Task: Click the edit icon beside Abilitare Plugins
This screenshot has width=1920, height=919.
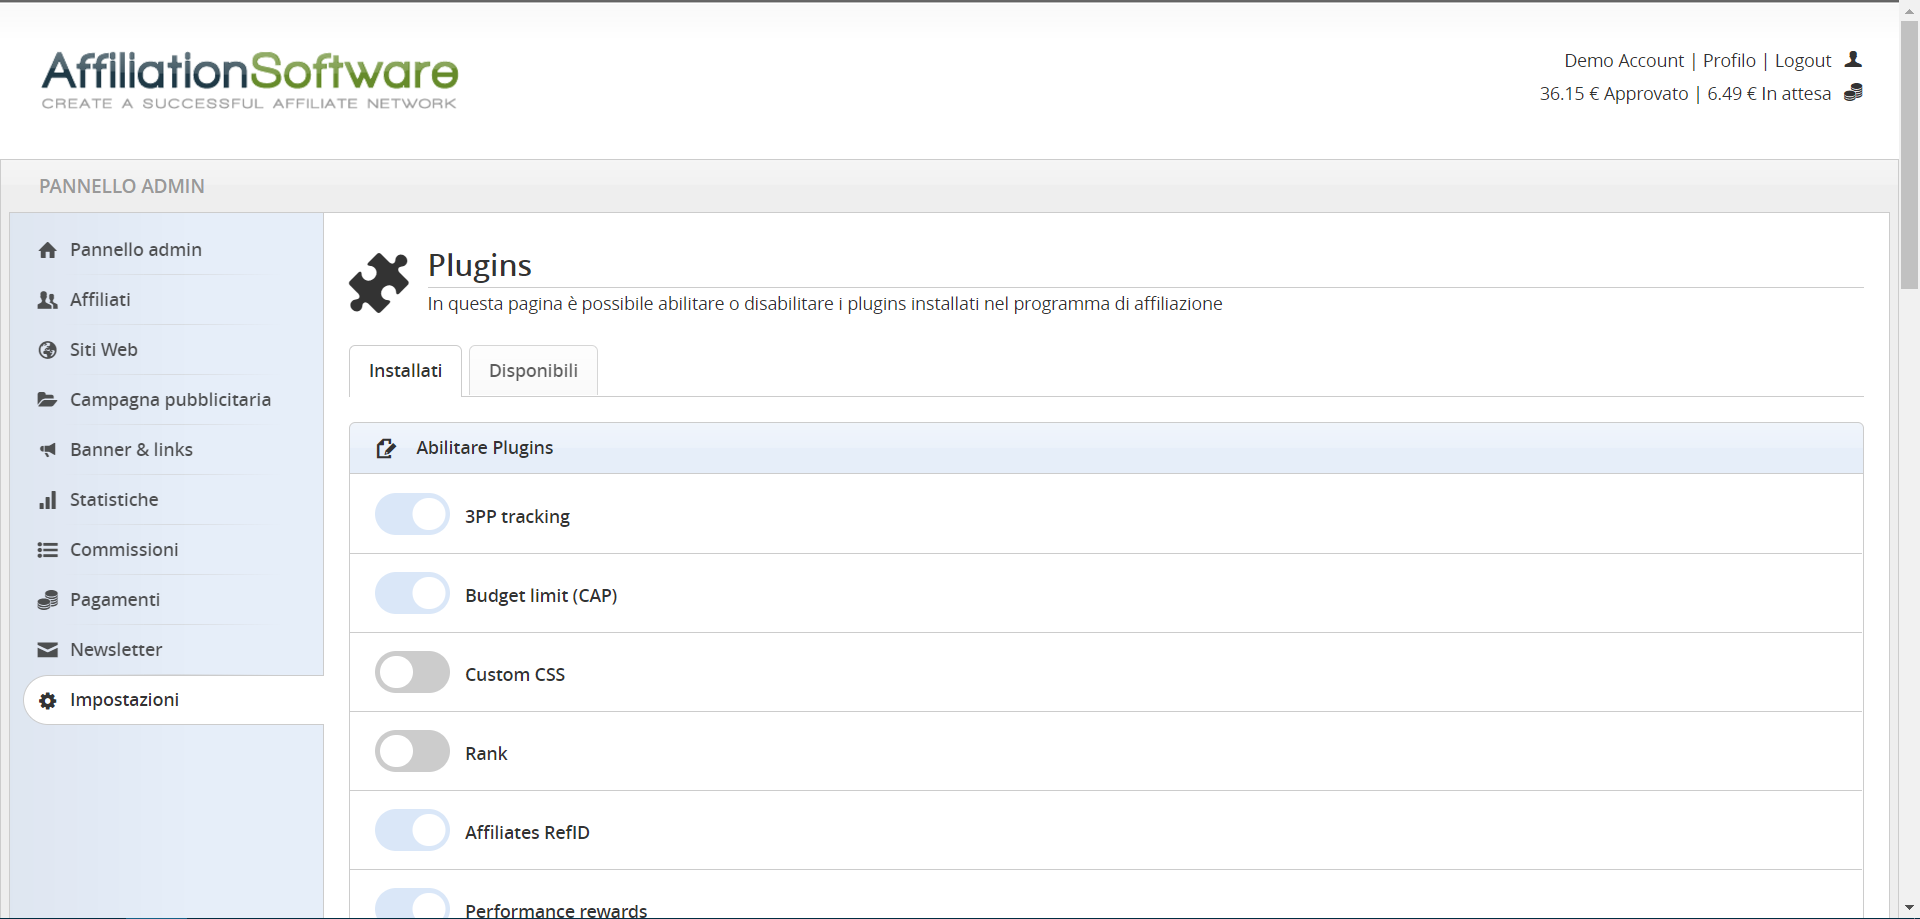Action: [386, 448]
